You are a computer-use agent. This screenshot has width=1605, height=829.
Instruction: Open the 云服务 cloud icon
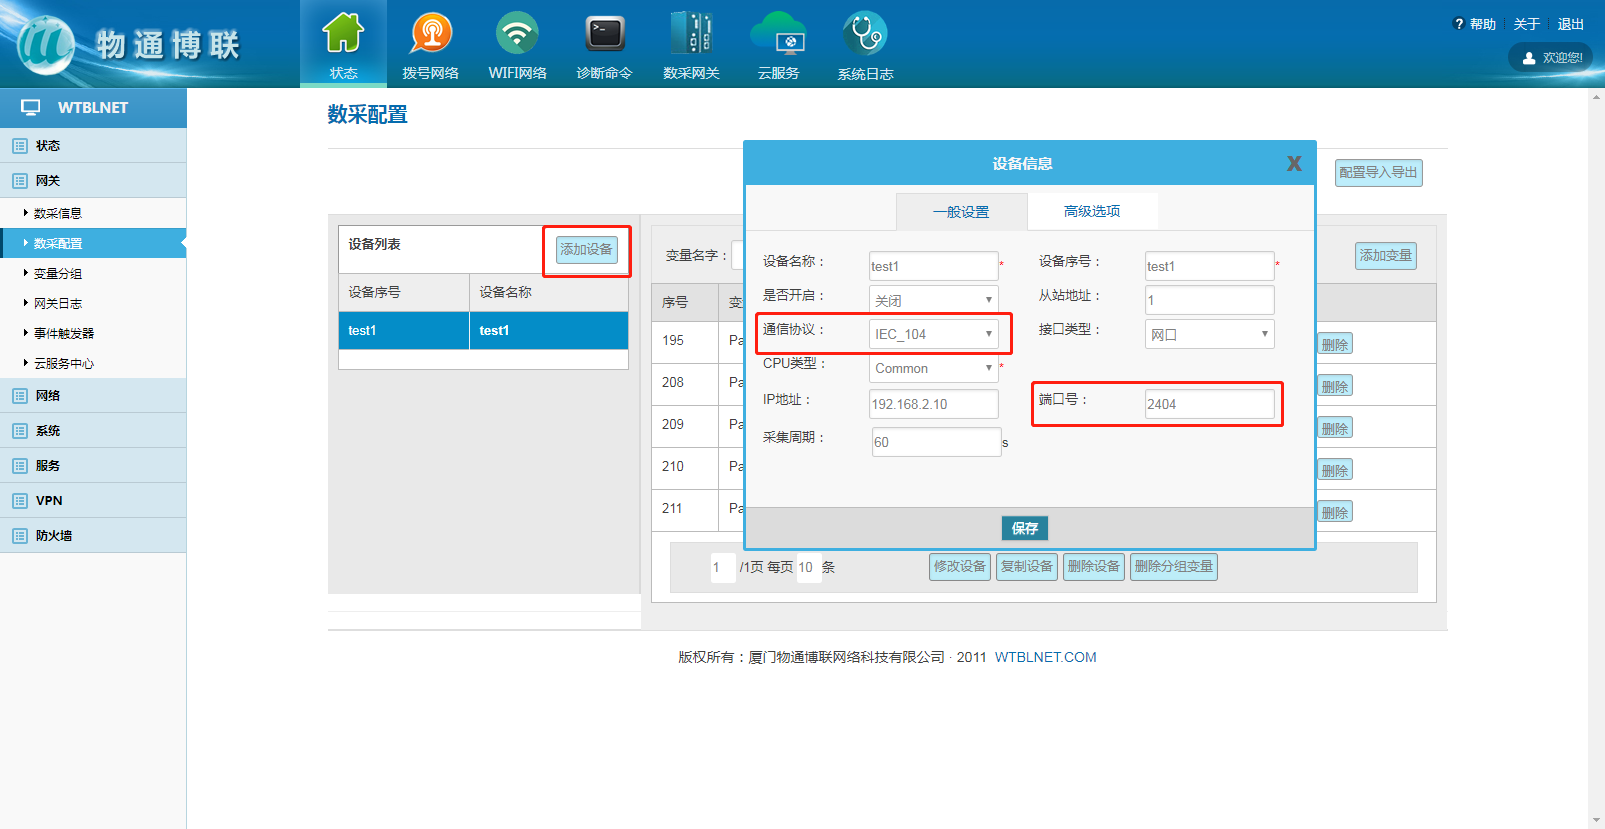(778, 35)
